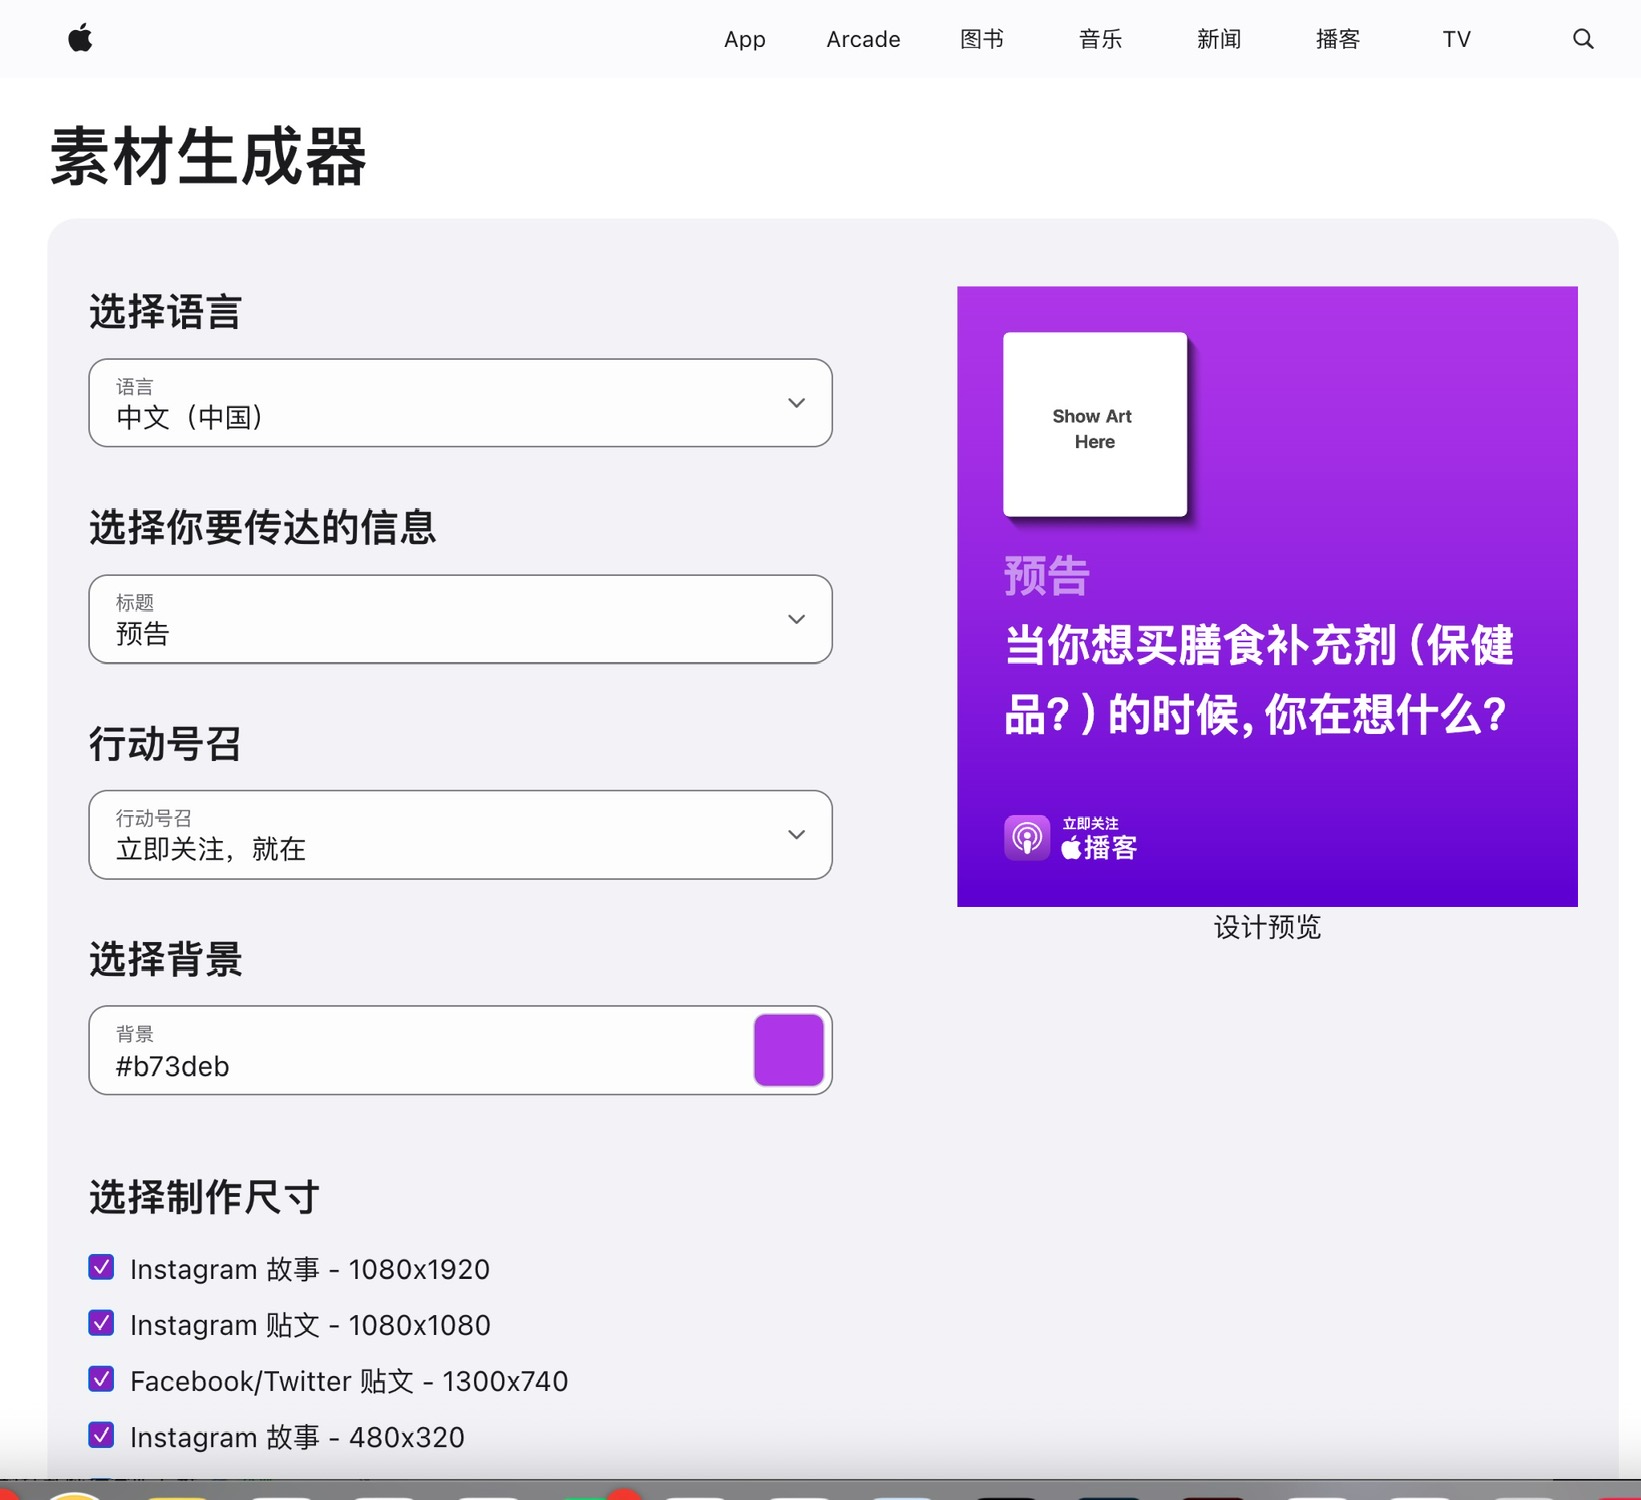Open the App nav item

pos(745,39)
